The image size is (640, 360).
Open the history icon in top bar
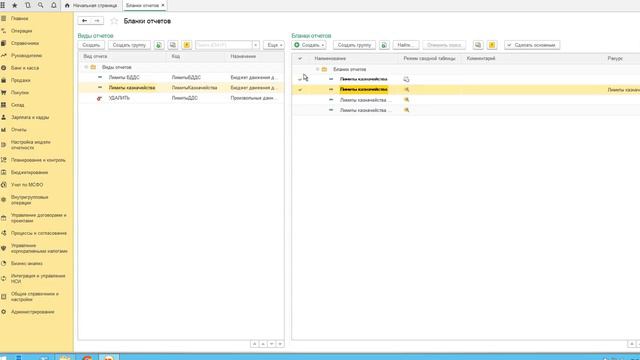point(28,5)
